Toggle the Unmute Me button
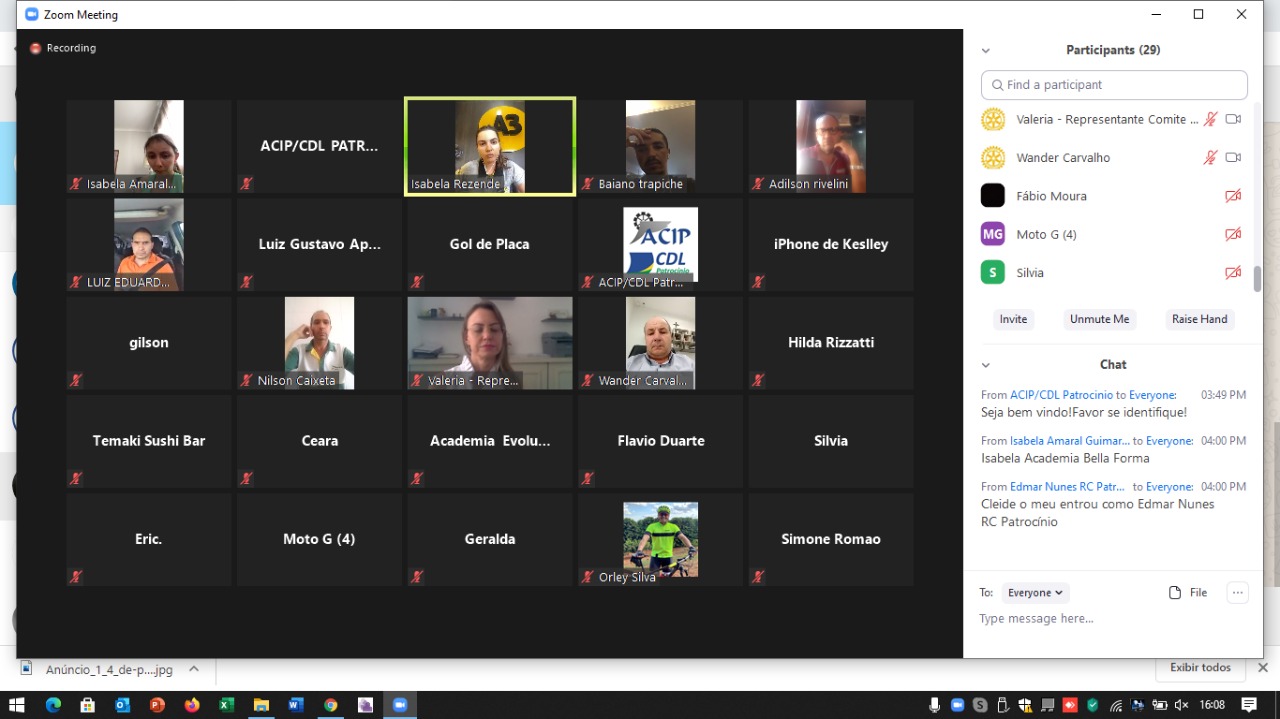This screenshot has height=719, width=1280. click(1099, 319)
